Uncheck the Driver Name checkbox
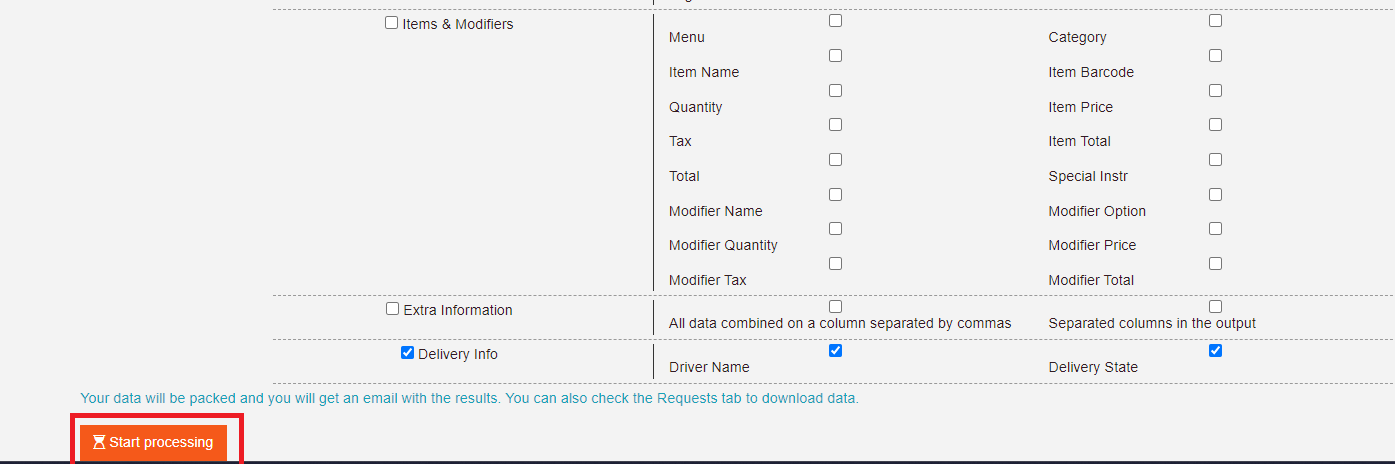This screenshot has height=464, width=1395. (835, 350)
